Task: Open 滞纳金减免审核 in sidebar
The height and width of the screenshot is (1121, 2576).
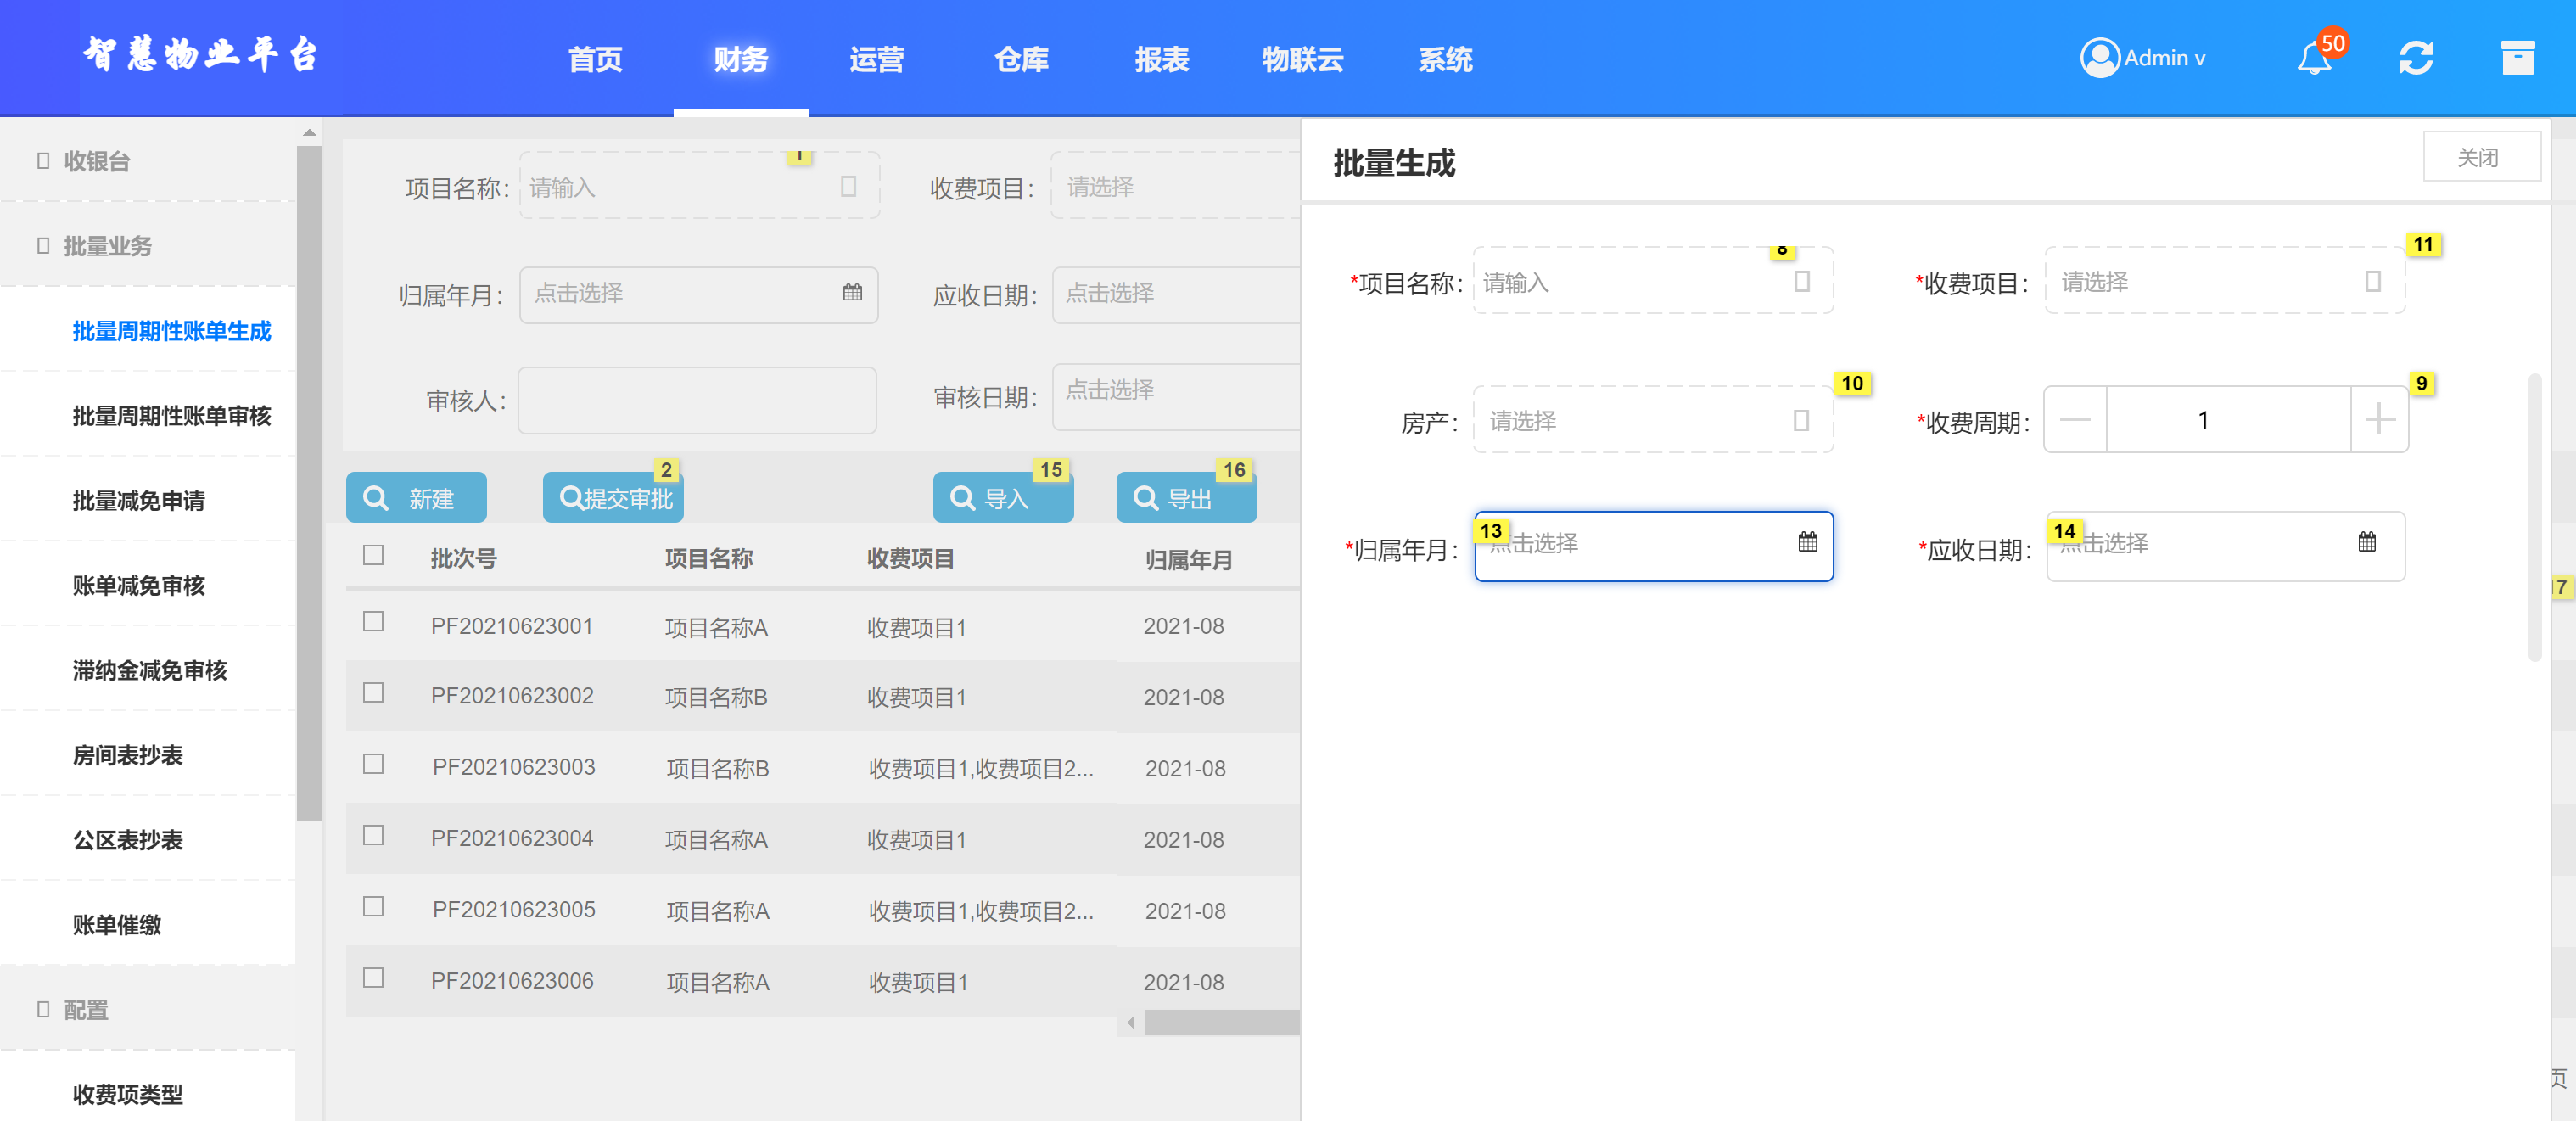Action: [149, 671]
